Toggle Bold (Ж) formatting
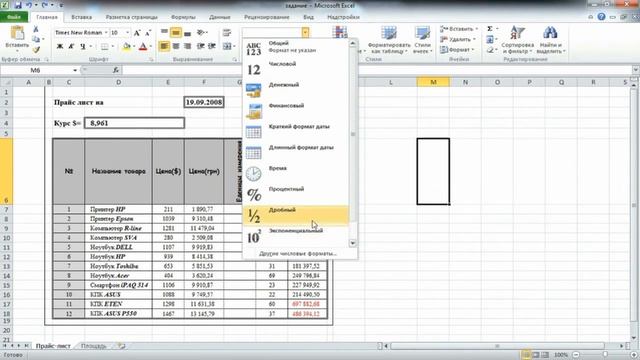 60,47
